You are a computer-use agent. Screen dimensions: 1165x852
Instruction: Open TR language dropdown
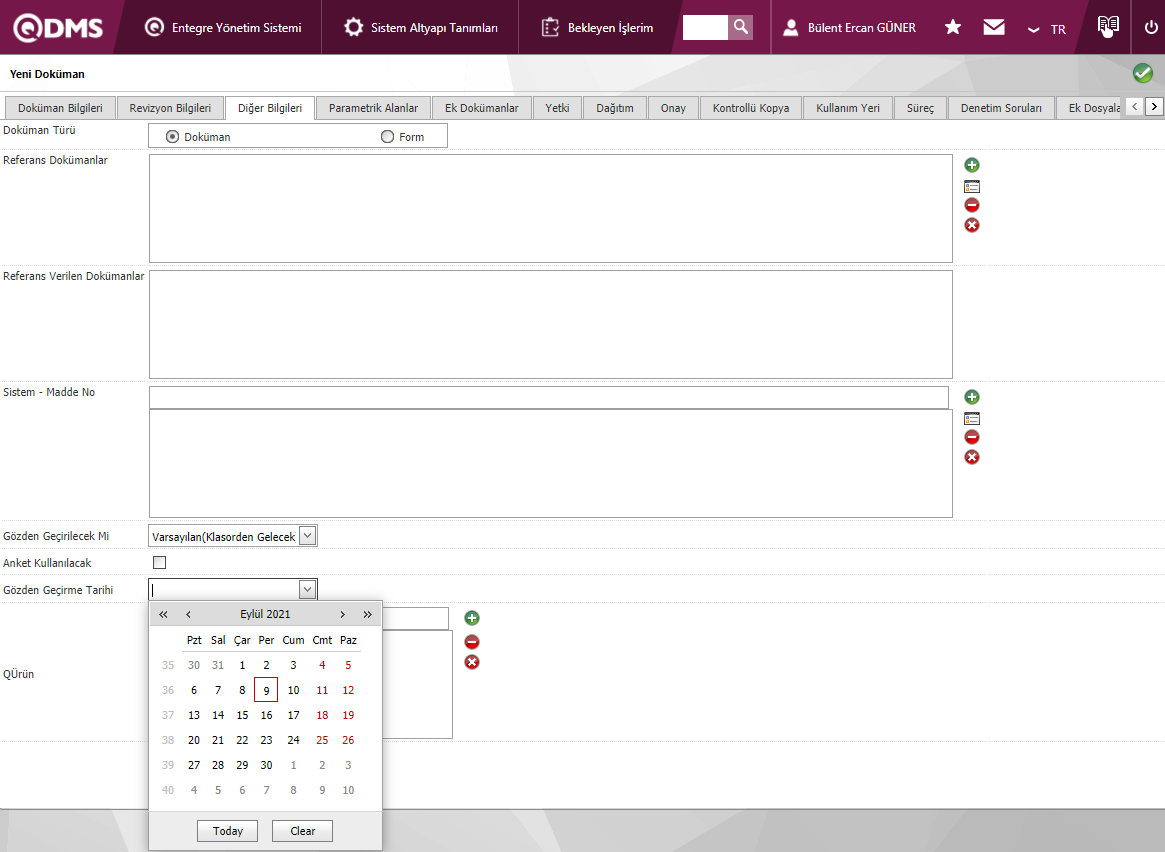(1047, 29)
